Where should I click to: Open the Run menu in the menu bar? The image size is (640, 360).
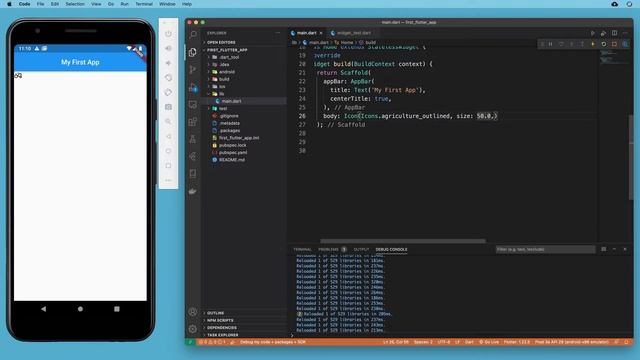pos(124,4)
